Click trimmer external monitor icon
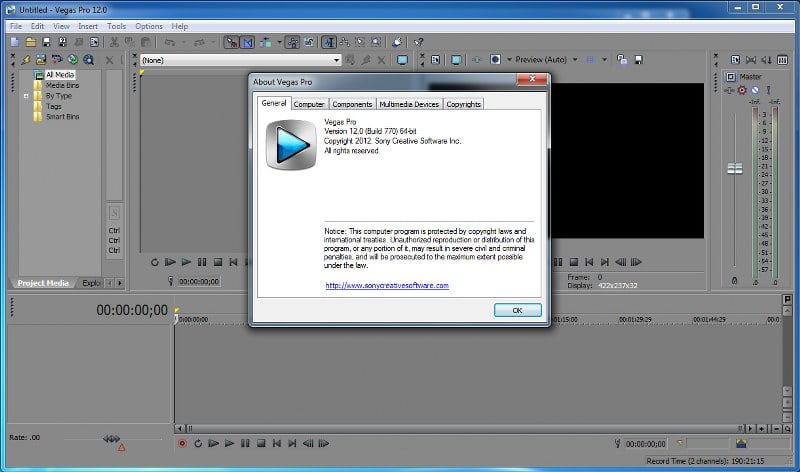 coord(403,60)
